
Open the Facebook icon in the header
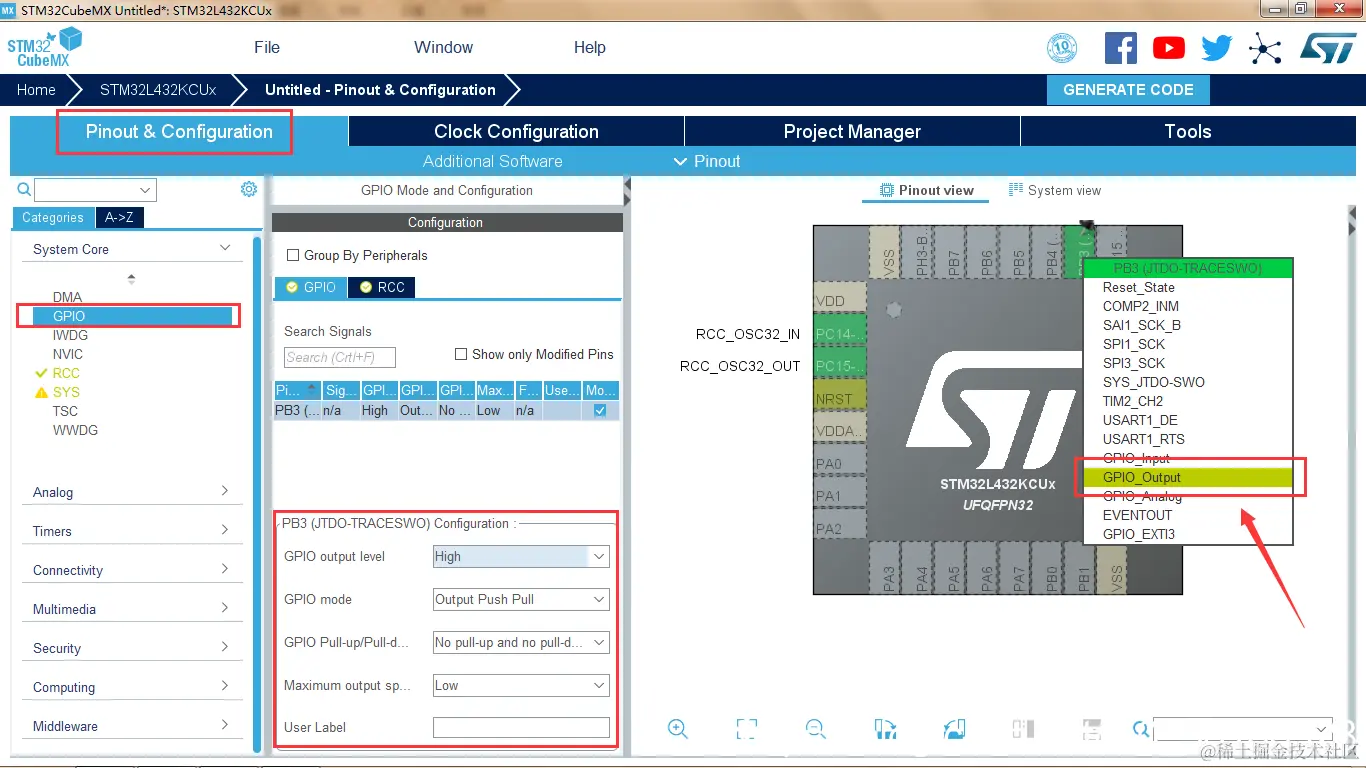coord(1120,48)
